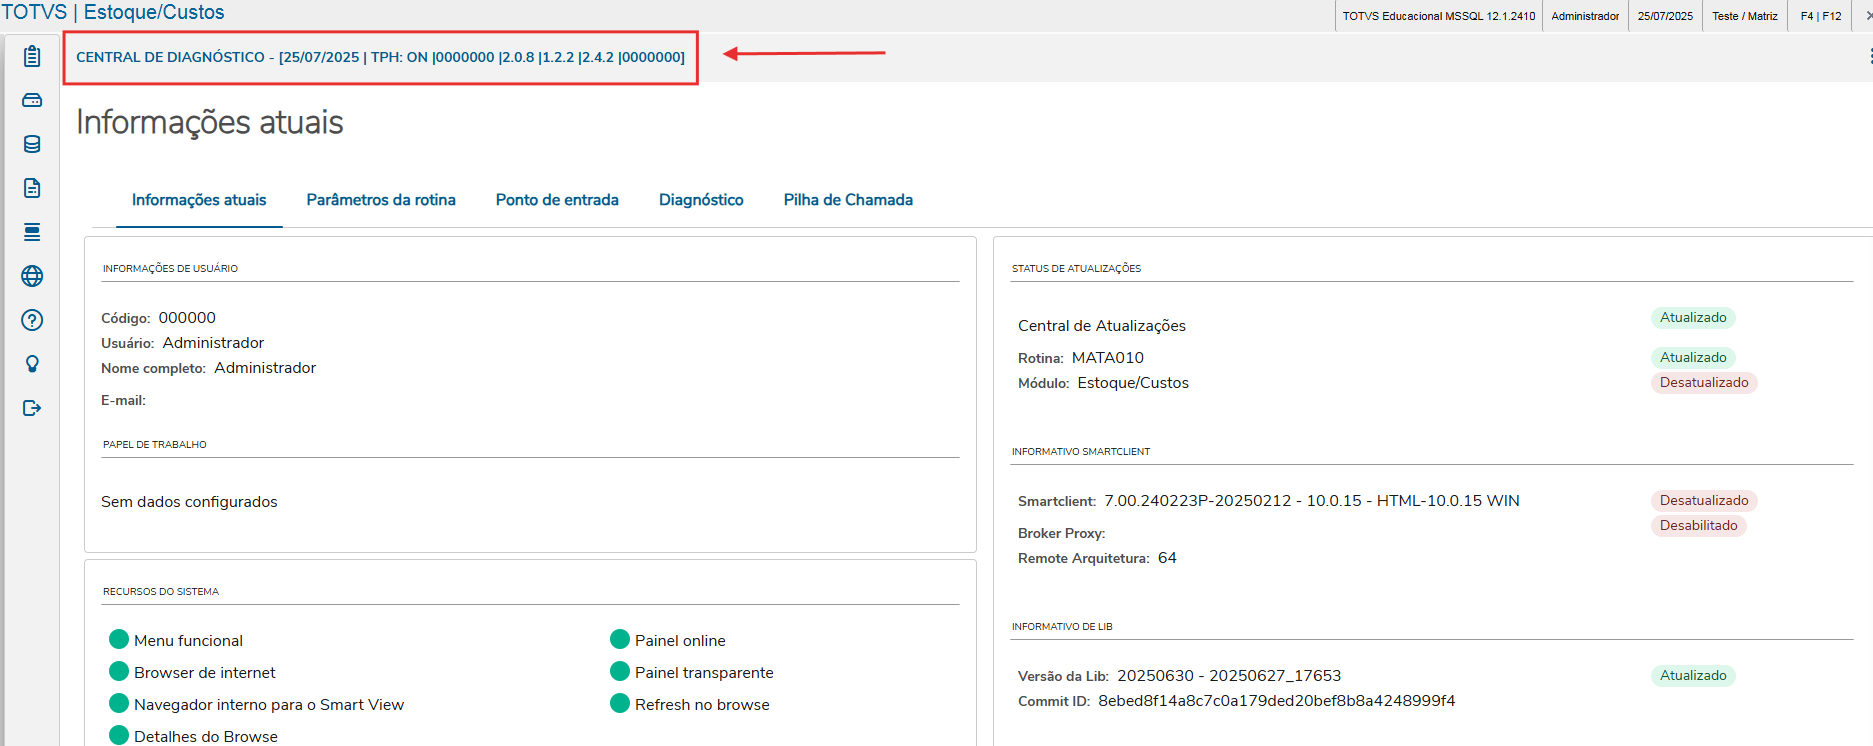
Task: Click the text Sem dados configurados
Action: [x=189, y=502]
